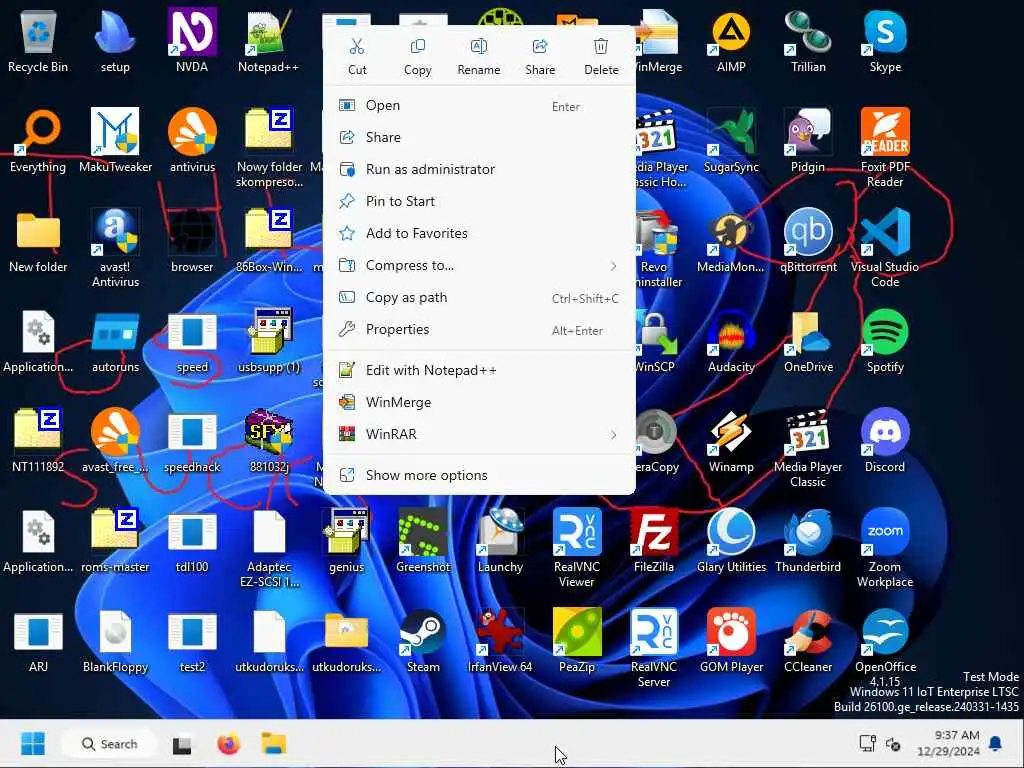
Task: Open Properties from context menu
Action: click(479, 330)
